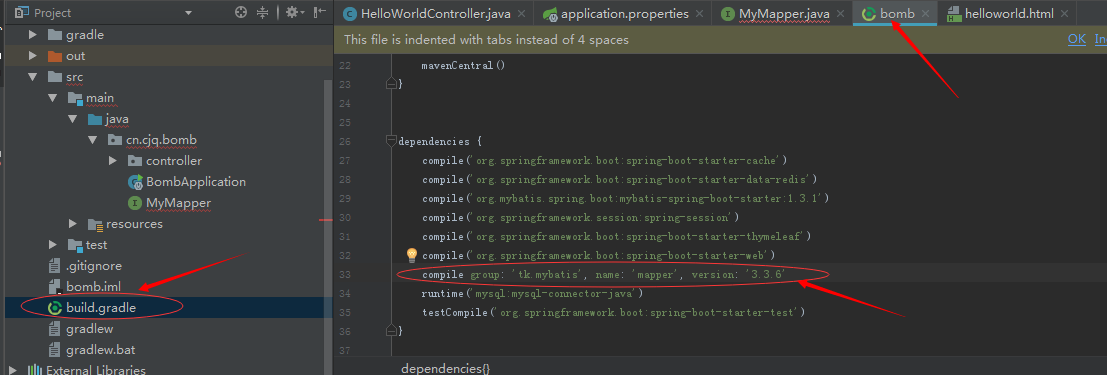Image resolution: width=1107 pixels, height=375 pixels.
Task: Click OK link in indentation notification
Action: [x=1077, y=40]
